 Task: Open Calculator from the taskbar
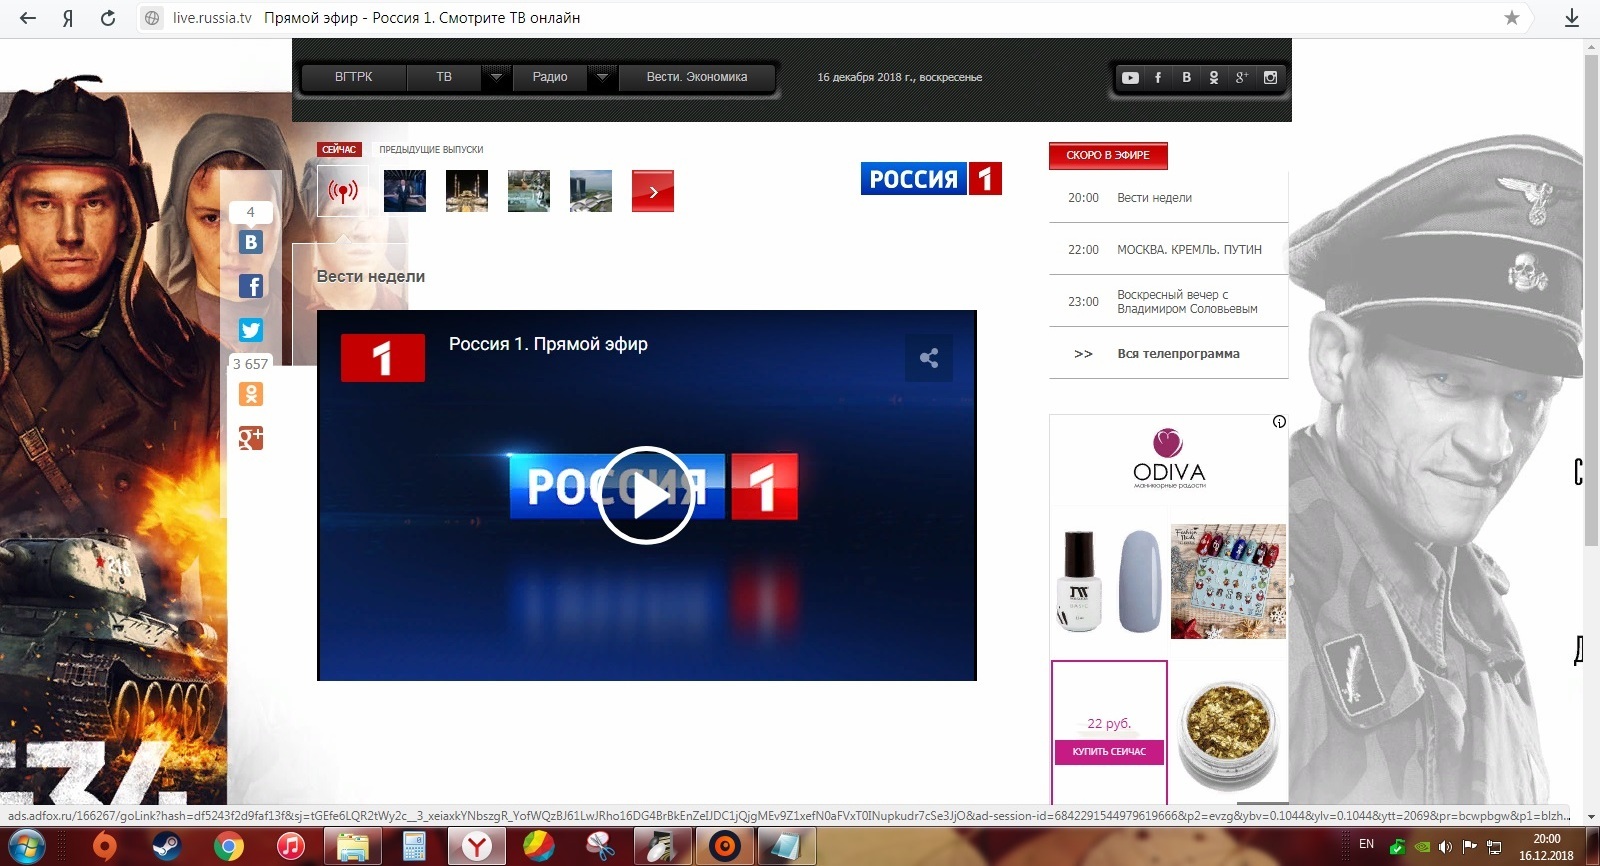click(414, 847)
